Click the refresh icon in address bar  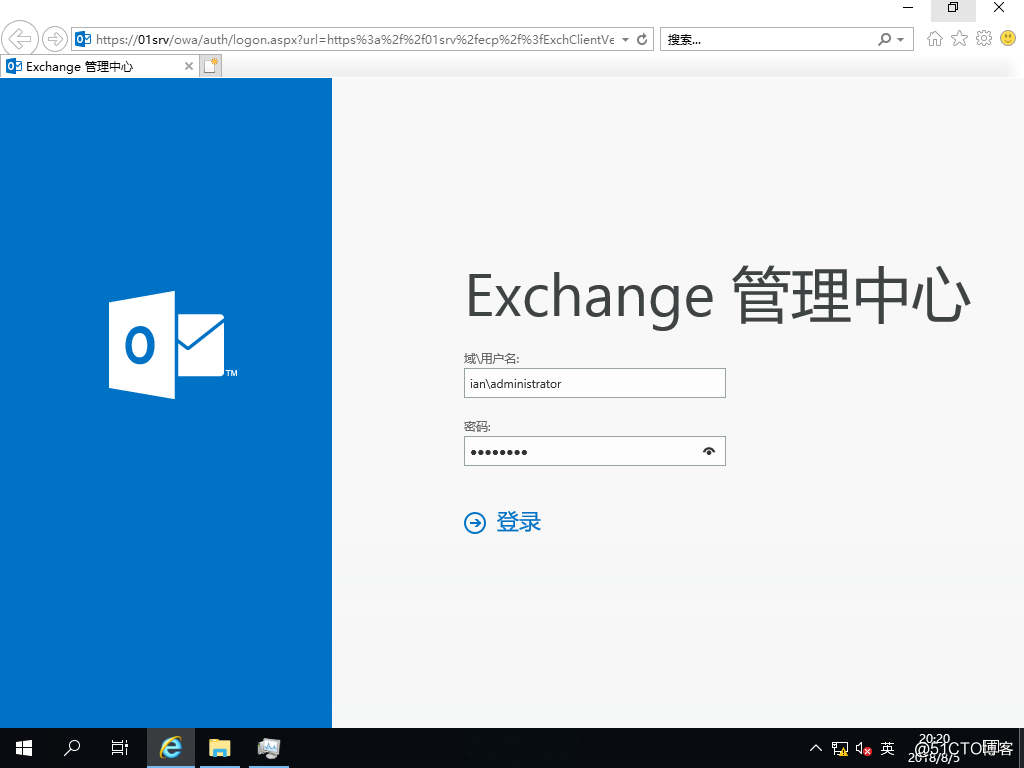(642, 40)
